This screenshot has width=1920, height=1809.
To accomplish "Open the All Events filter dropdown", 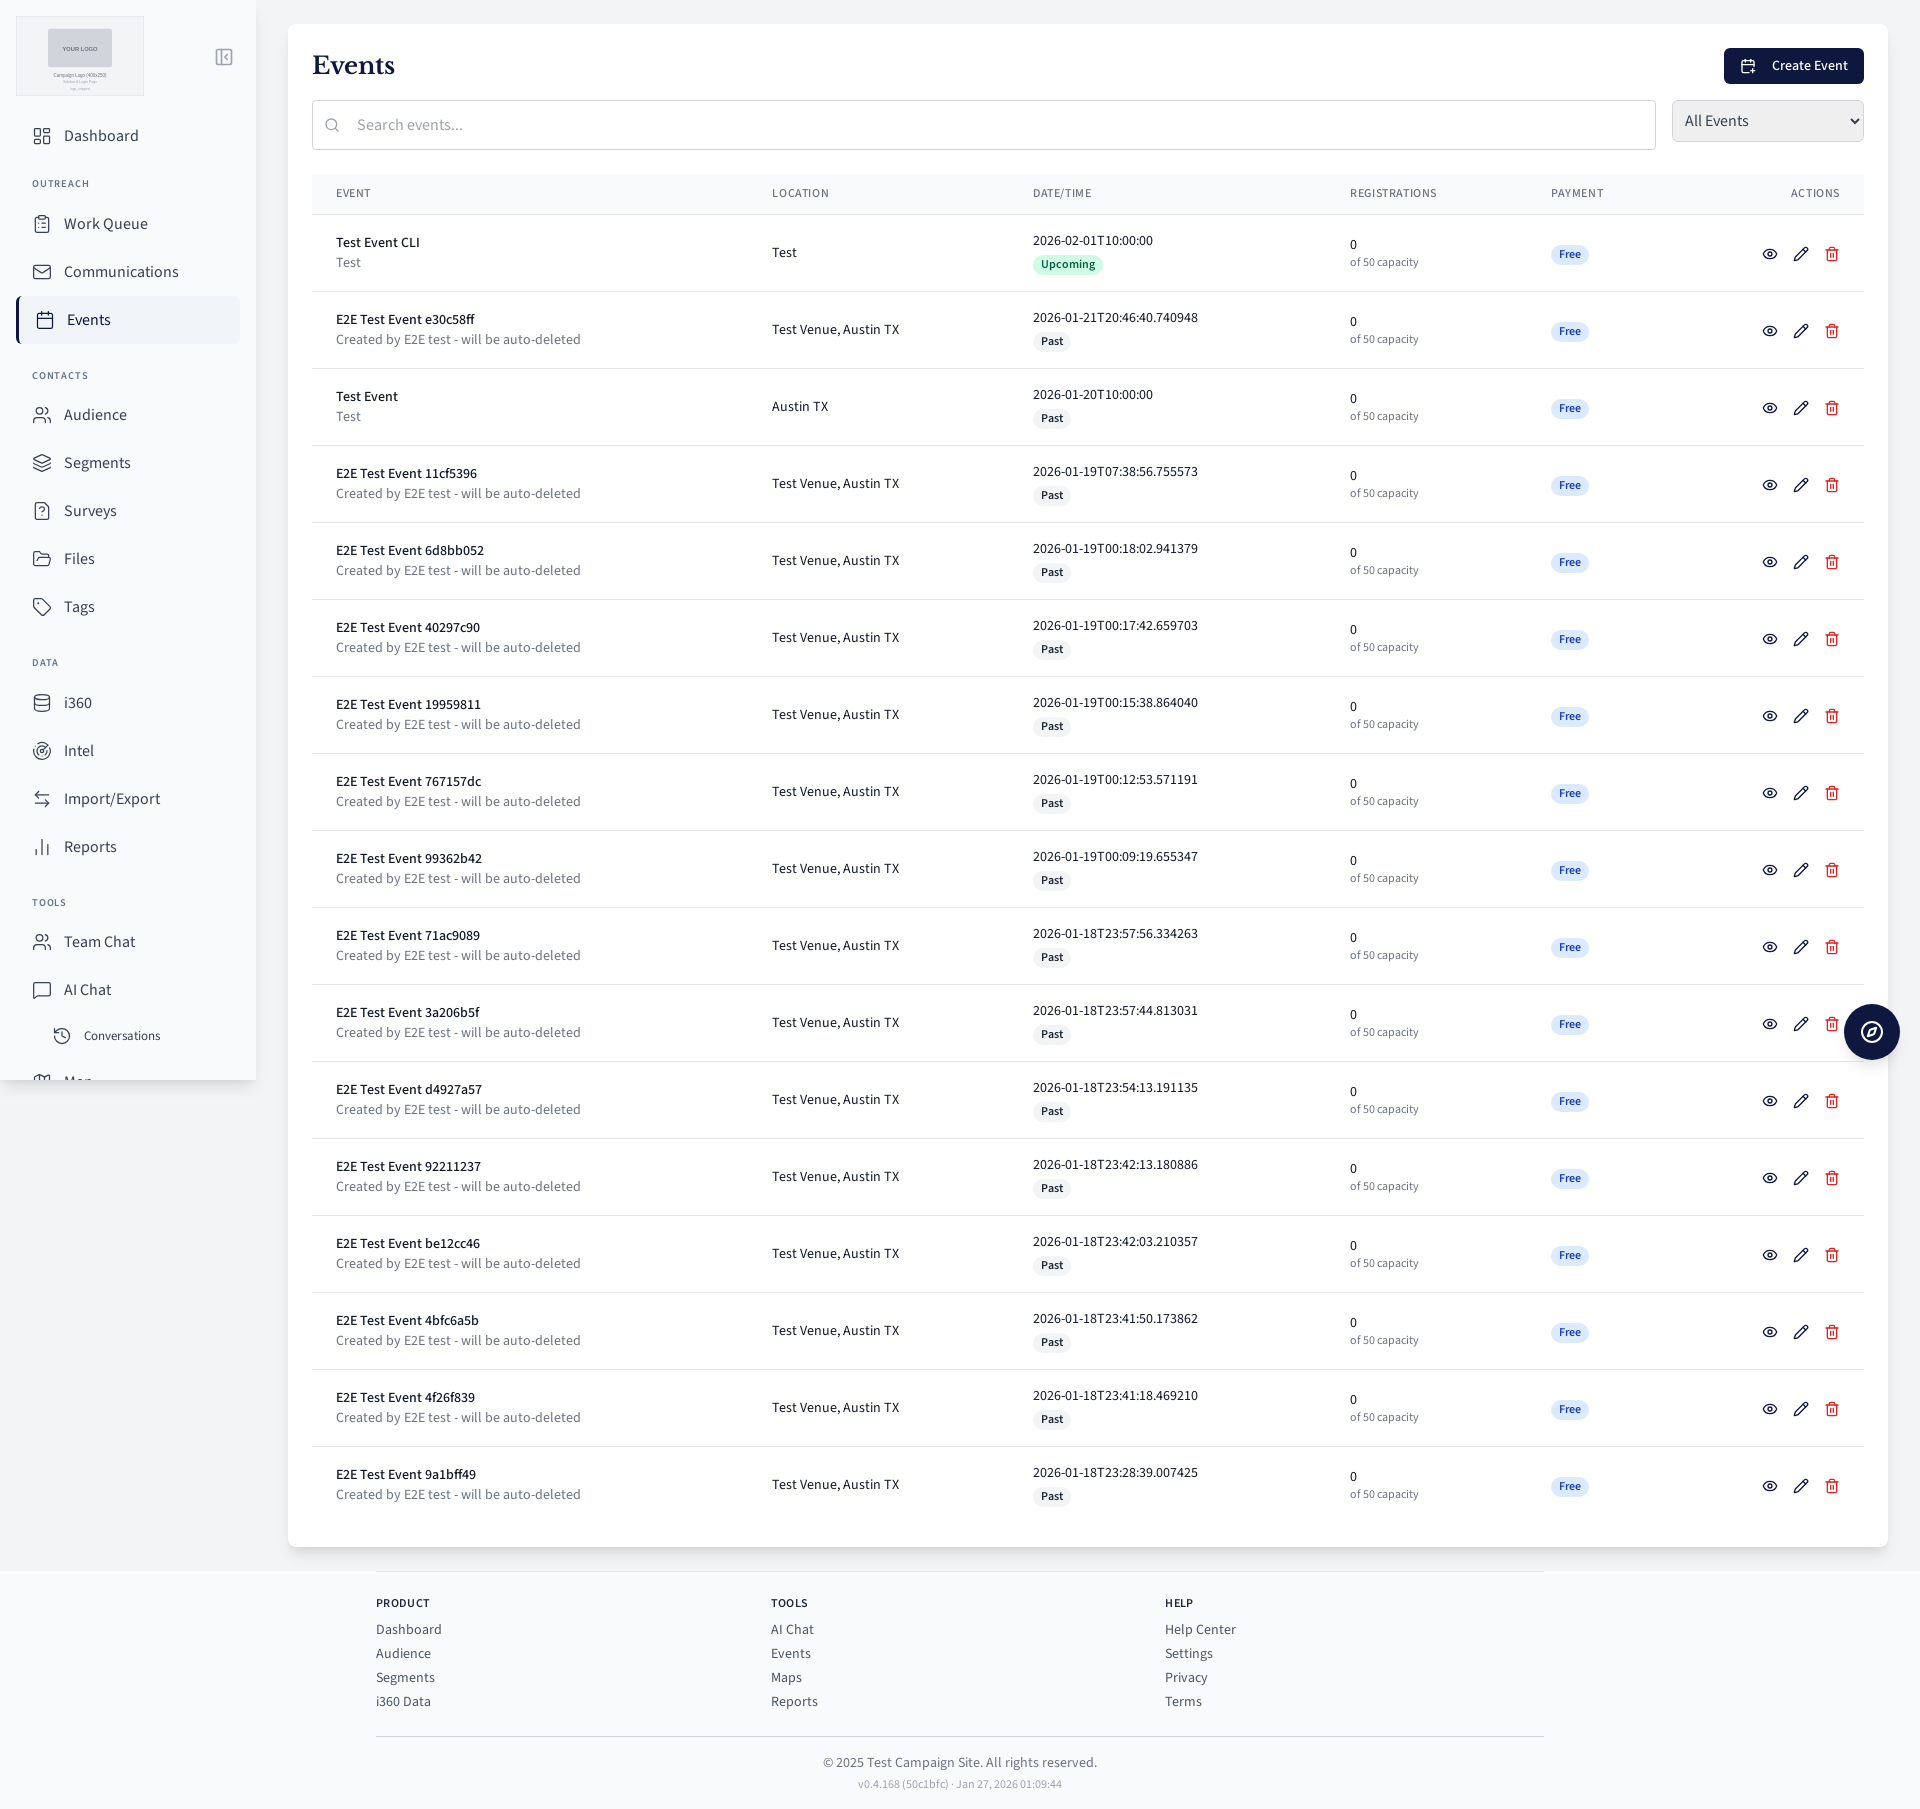I will point(1767,121).
